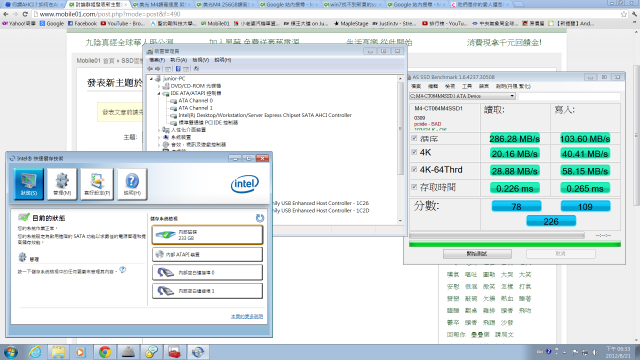This screenshot has height=360, width=640.
Task: Click Device Manager blue help toolbar icon
Action: click(178, 69)
